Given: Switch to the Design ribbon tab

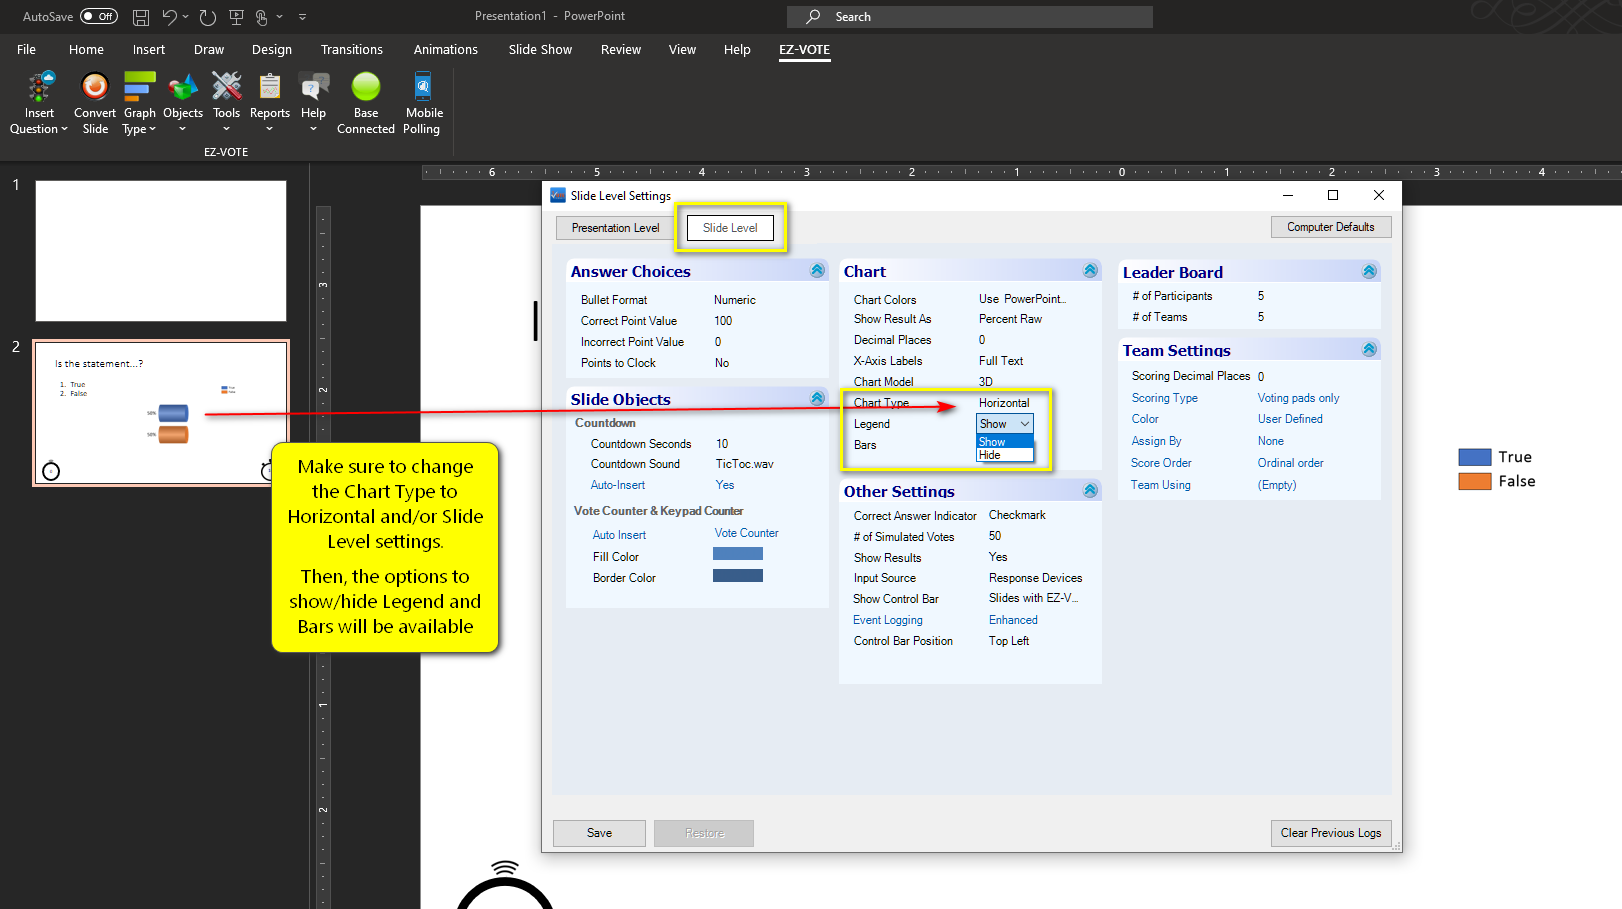Looking at the screenshot, I should click(x=272, y=49).
